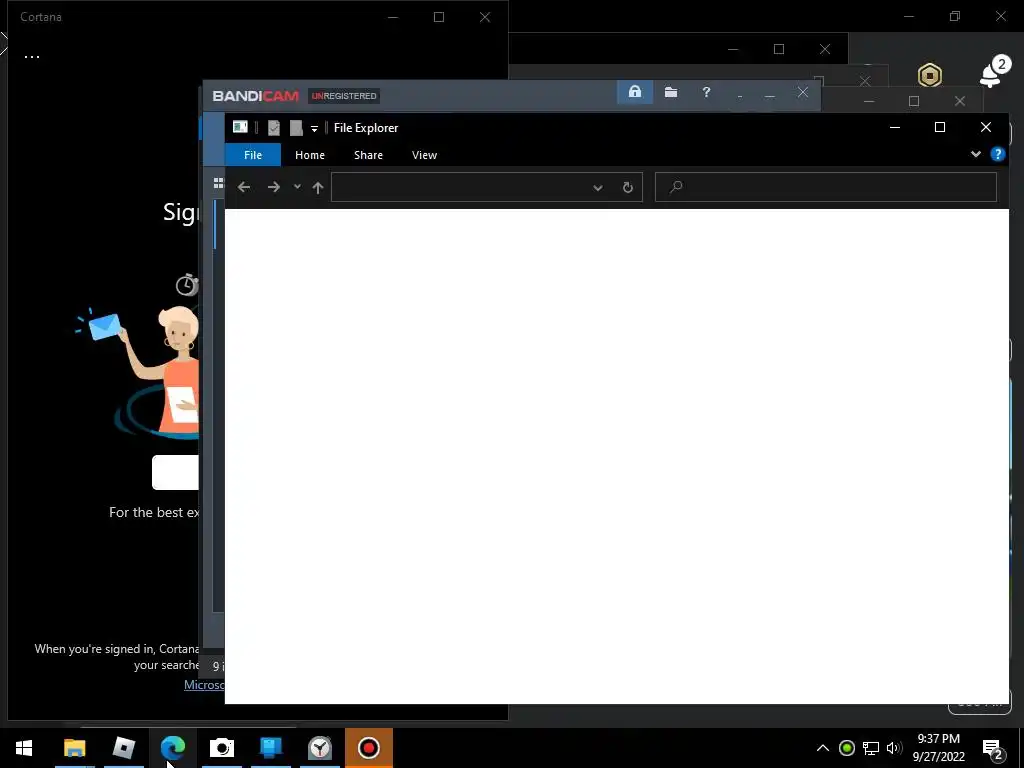The height and width of the screenshot is (768, 1024).
Task: Open the clock app on taskbar
Action: click(x=319, y=748)
